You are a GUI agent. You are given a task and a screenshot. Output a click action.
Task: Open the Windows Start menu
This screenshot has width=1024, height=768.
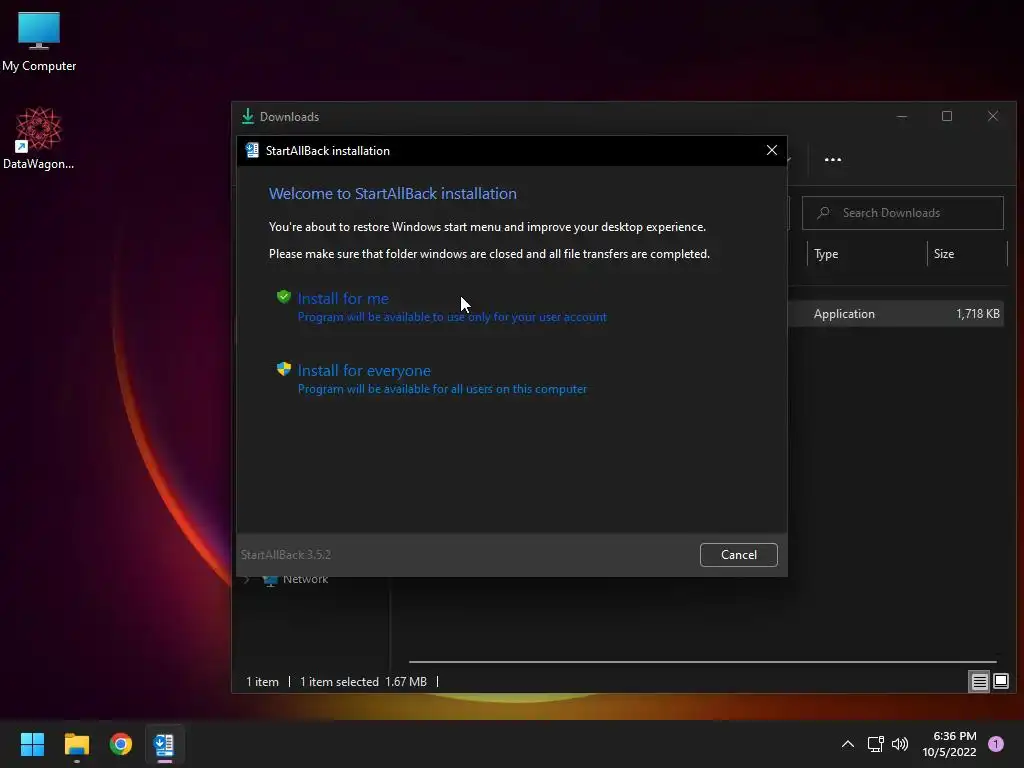(32, 744)
